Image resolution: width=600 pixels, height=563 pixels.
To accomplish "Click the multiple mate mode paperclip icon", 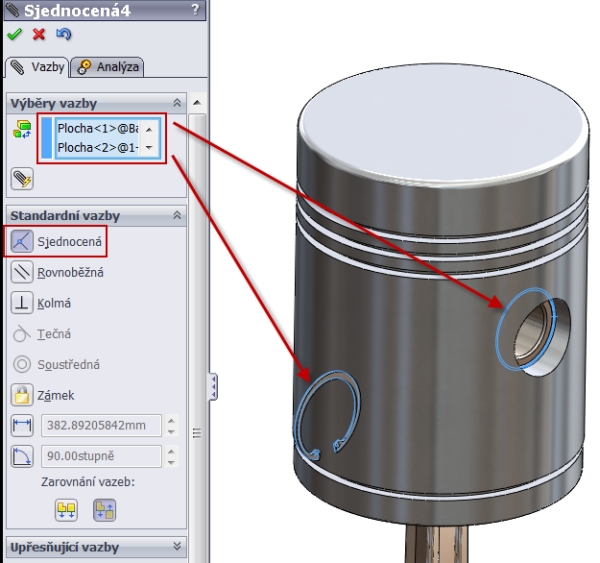I will point(22,179).
